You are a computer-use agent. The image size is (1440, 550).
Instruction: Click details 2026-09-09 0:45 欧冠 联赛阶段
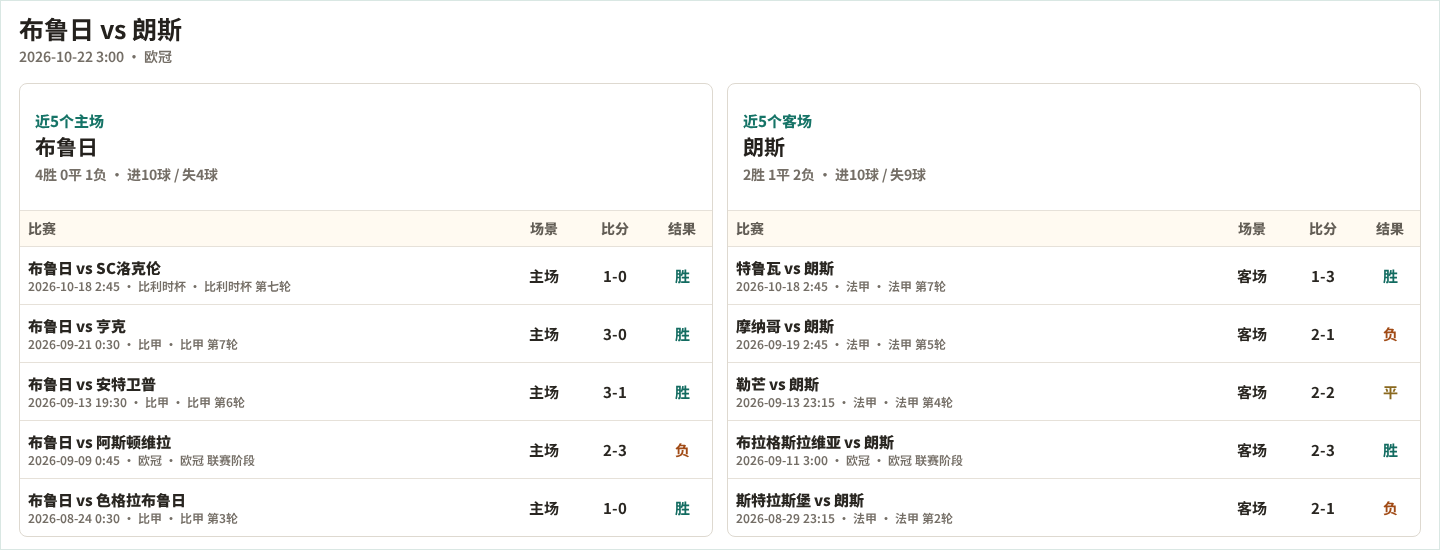pos(141,461)
